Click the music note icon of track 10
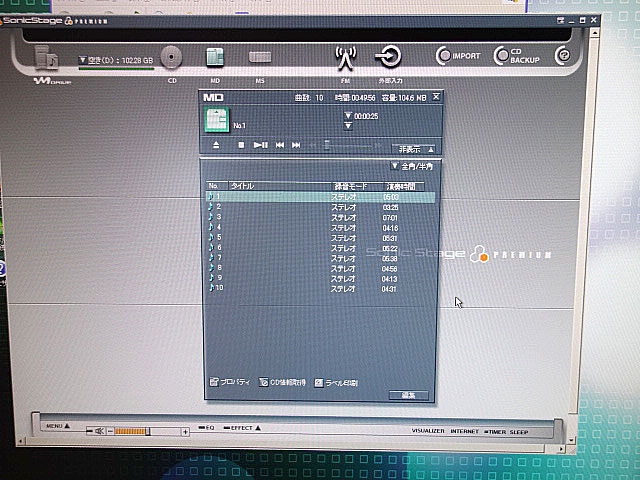Viewport: 640px width, 480px height. [x=211, y=288]
